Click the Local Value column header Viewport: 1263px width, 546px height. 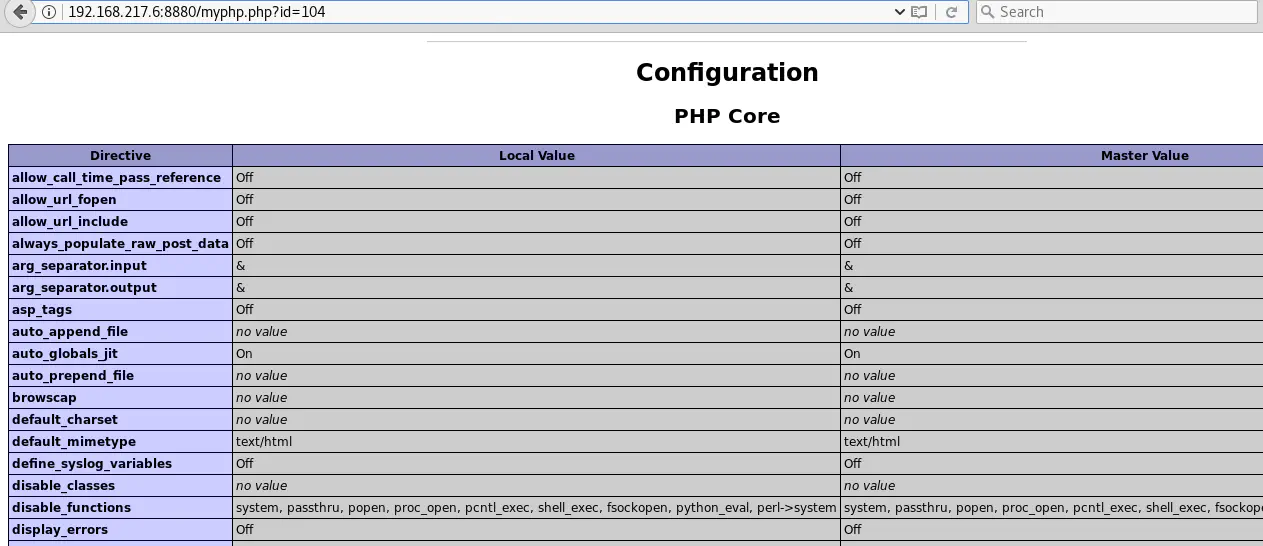(x=536, y=155)
